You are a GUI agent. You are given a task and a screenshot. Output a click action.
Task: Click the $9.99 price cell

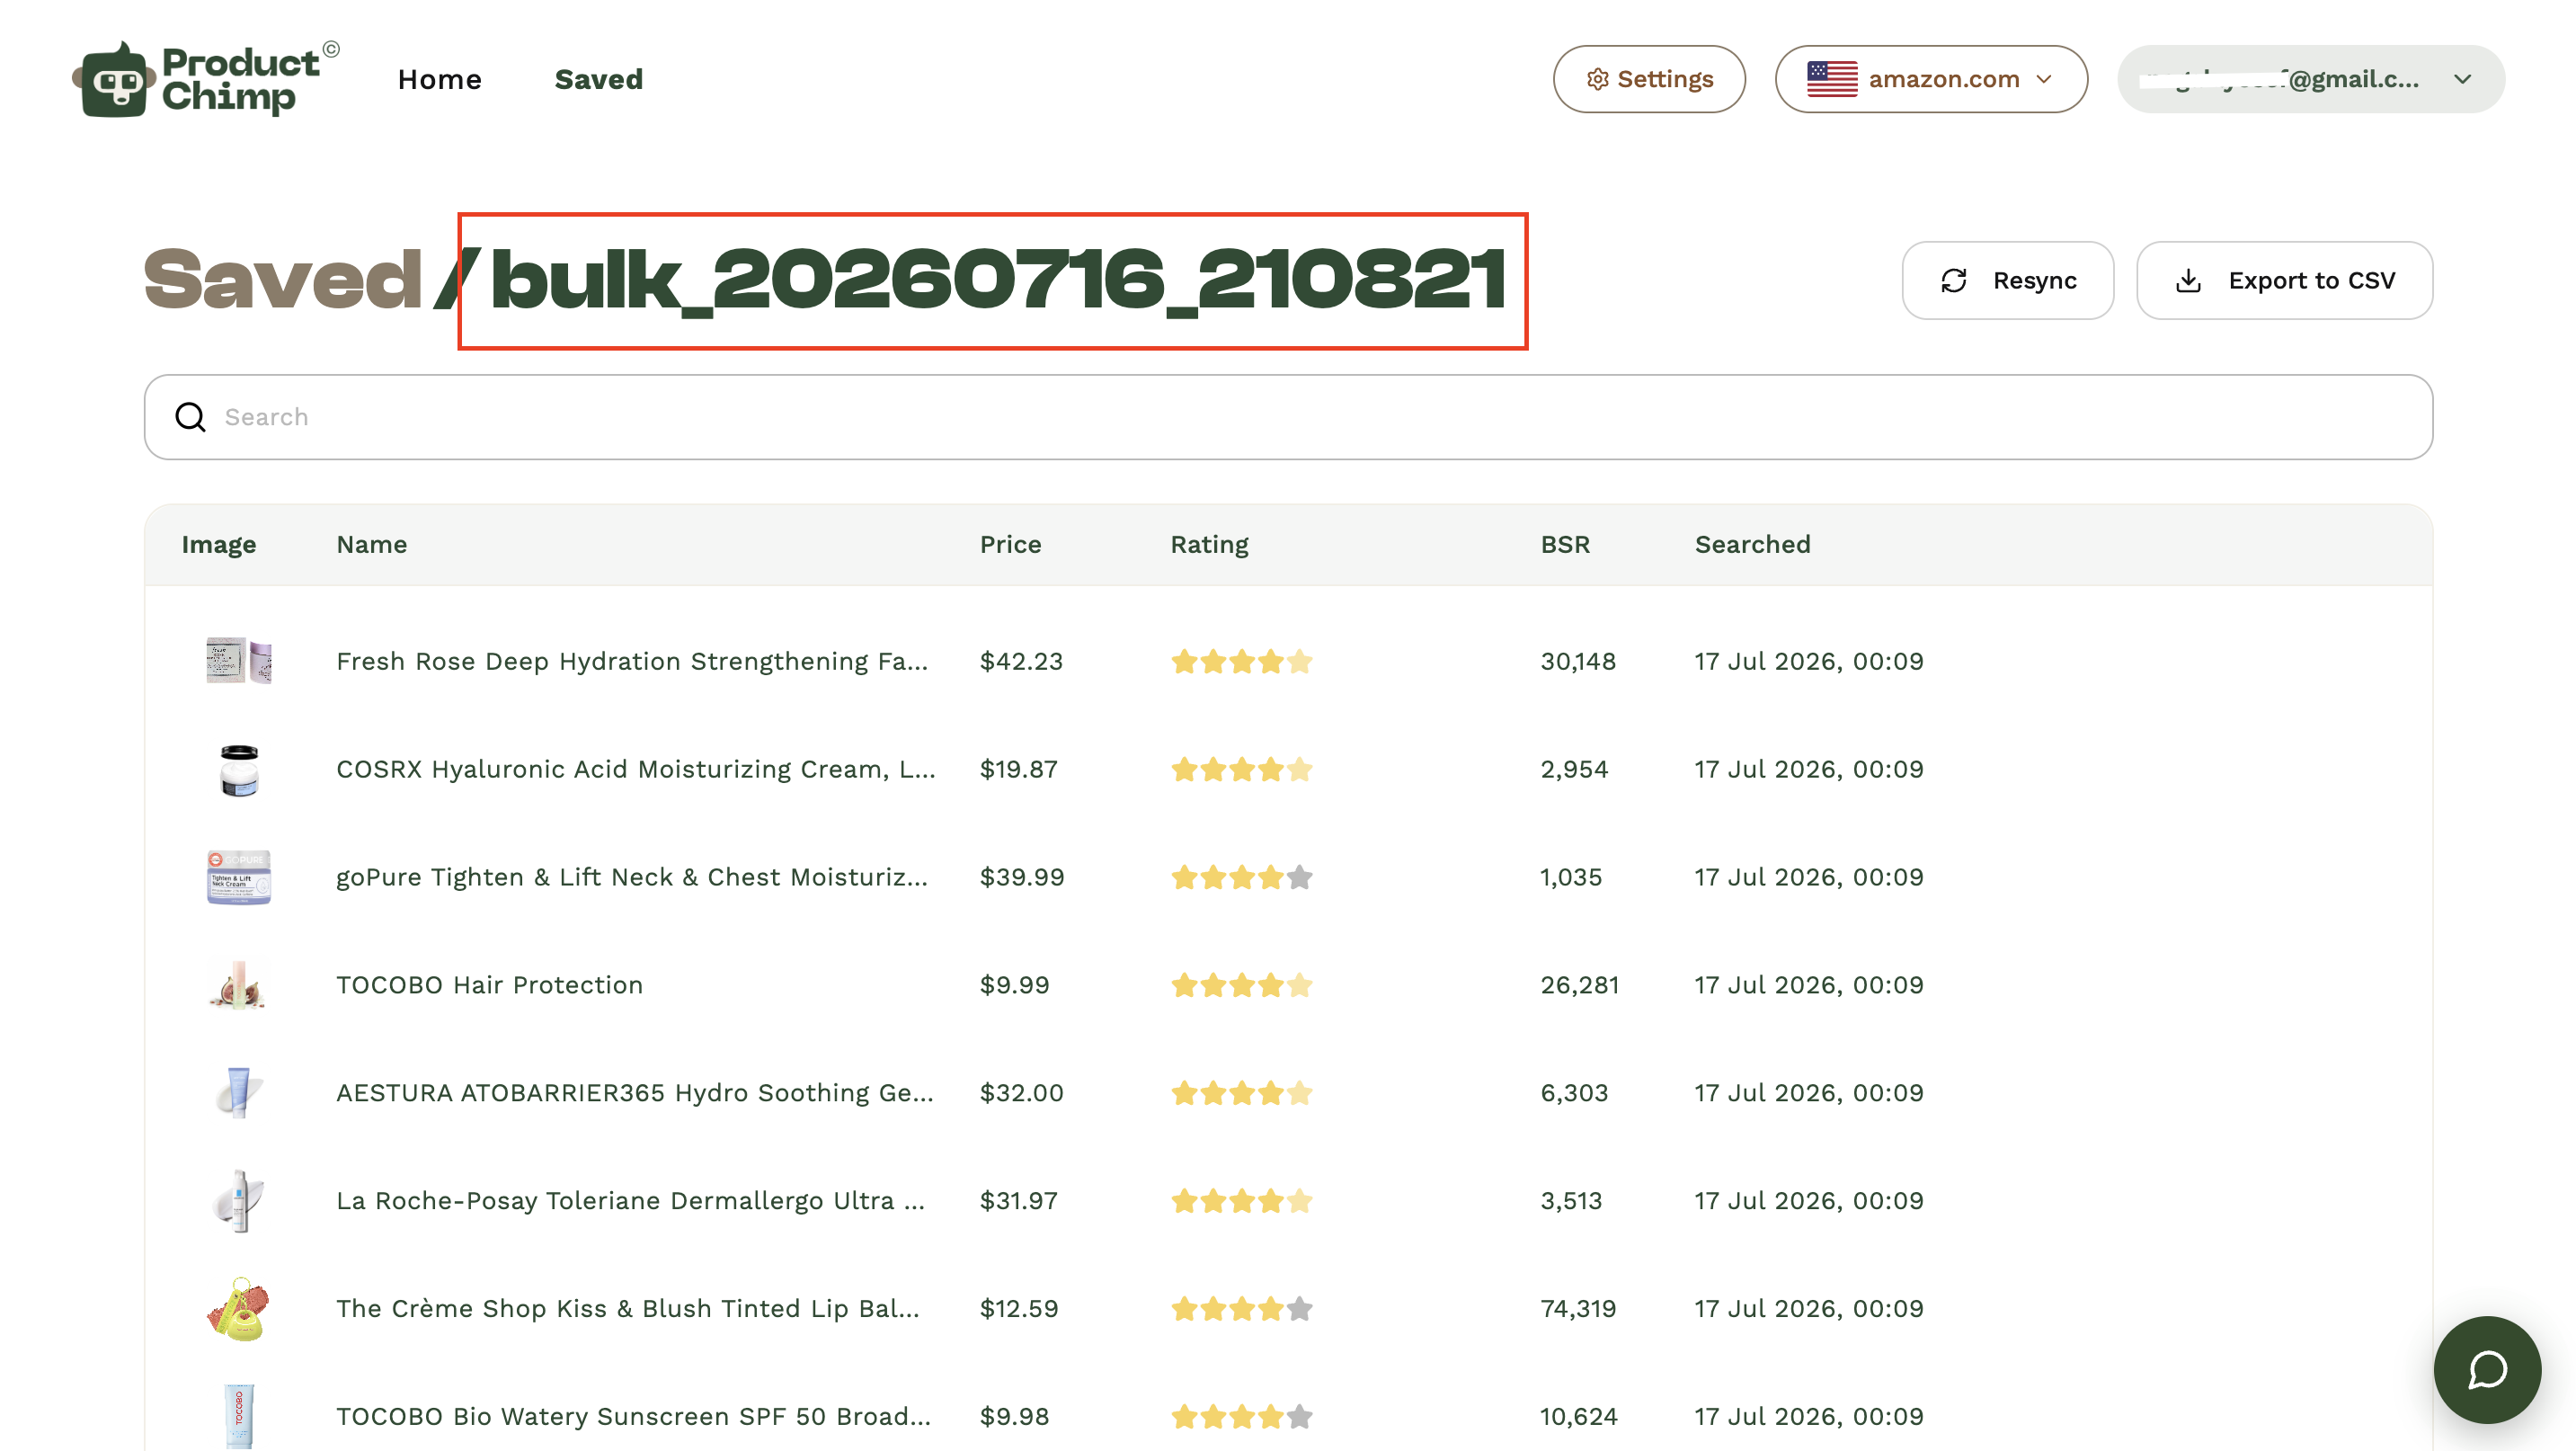1014,985
